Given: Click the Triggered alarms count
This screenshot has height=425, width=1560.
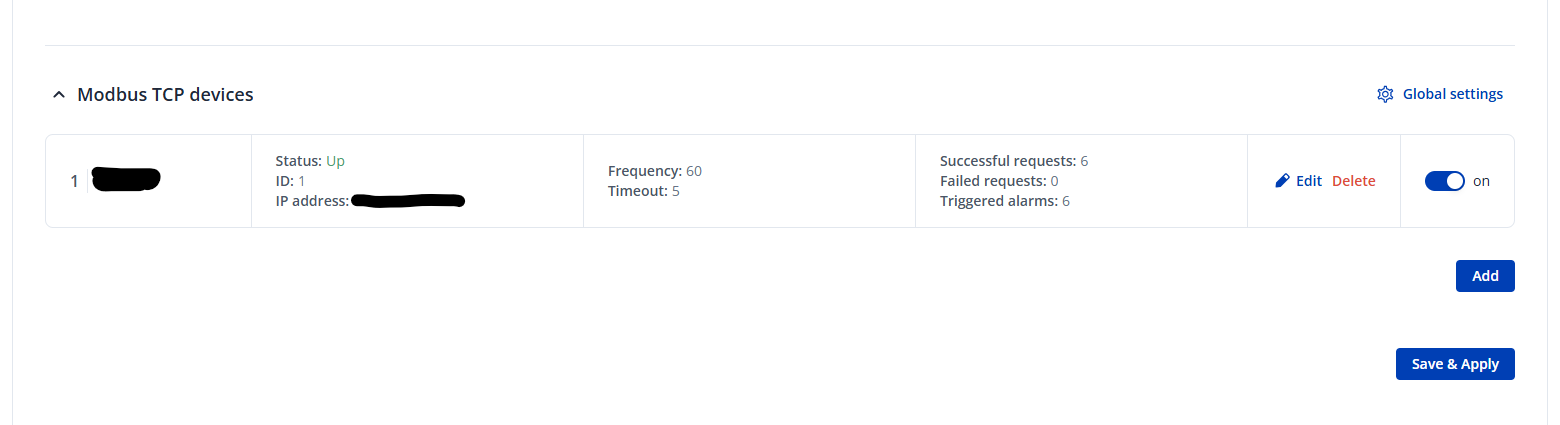Looking at the screenshot, I should point(1066,201).
